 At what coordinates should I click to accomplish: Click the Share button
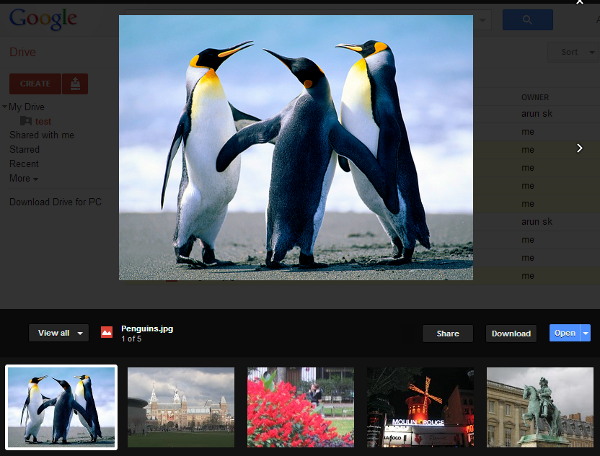coord(448,334)
